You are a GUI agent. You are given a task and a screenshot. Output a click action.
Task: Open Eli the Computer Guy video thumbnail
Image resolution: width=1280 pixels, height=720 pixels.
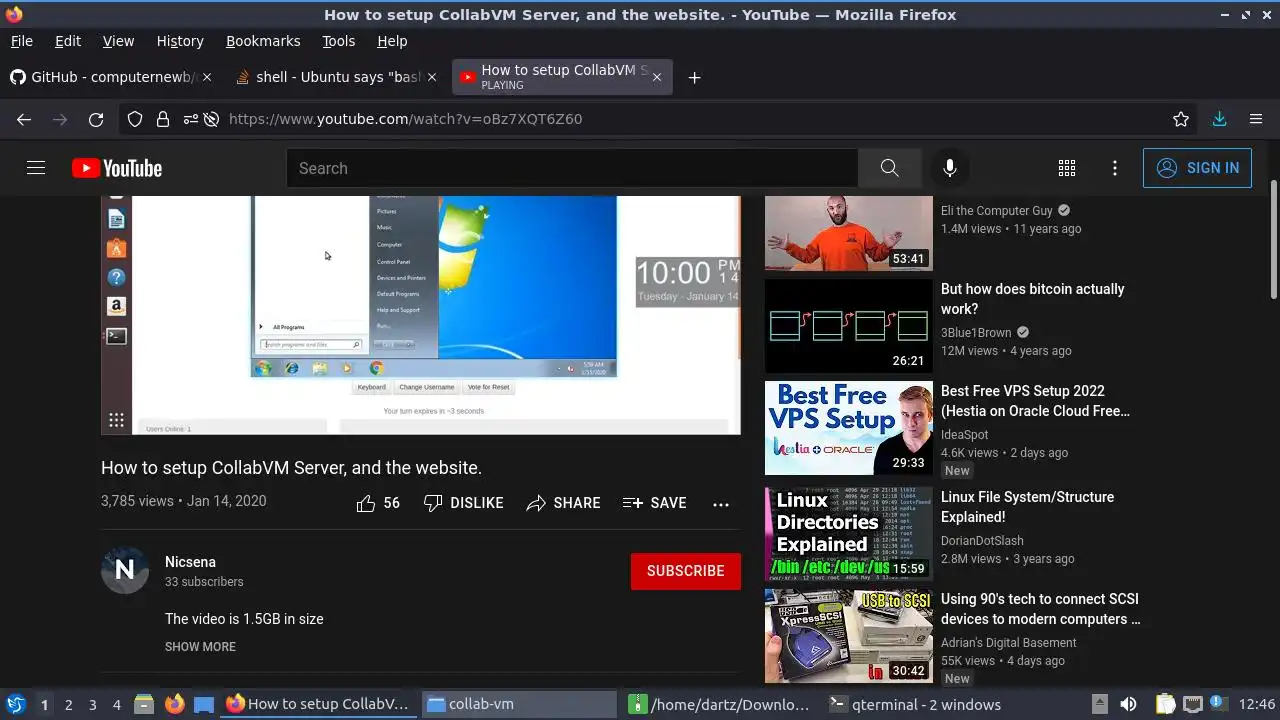click(x=849, y=233)
